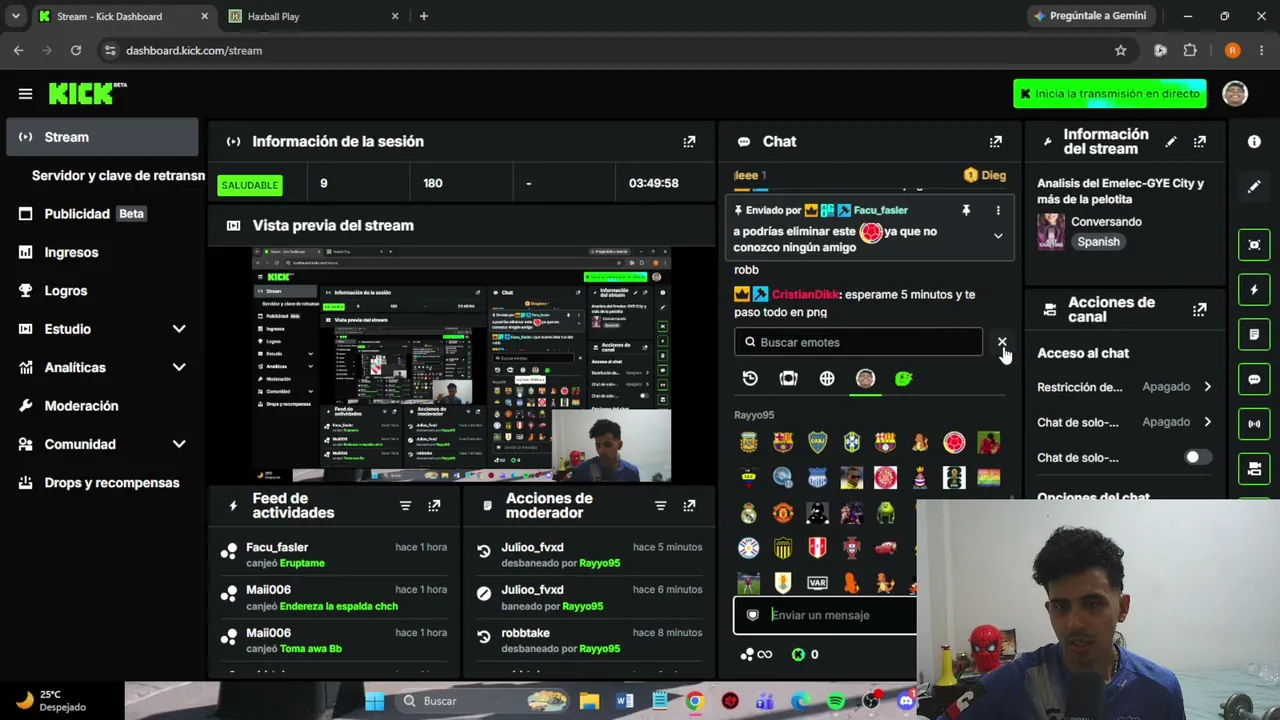Toggle the stream preview widget icon in sidebar
Screen dimensions: 1280x720
coord(1254,245)
